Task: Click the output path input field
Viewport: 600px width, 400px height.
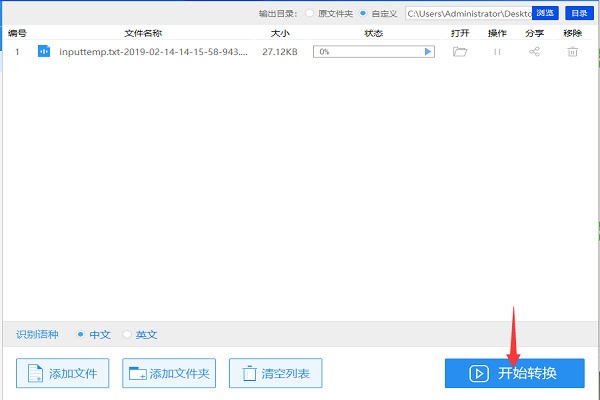Action: pos(468,13)
